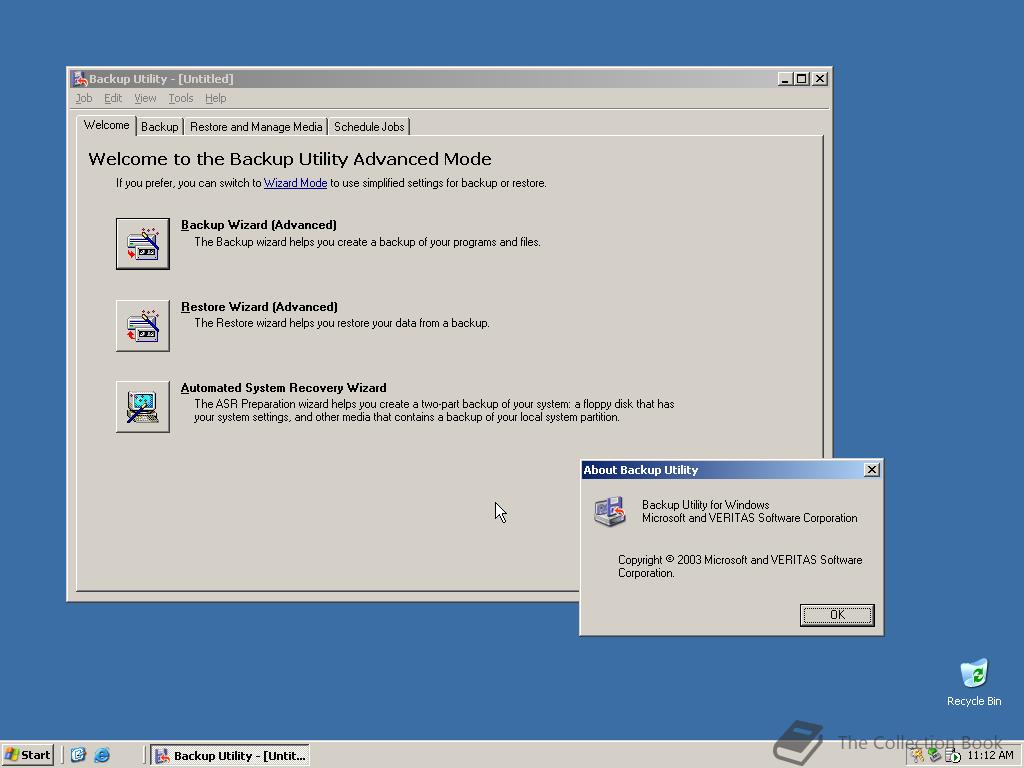1024x768 pixels.
Task: Open the Tools menu
Action: pyautogui.click(x=181, y=98)
